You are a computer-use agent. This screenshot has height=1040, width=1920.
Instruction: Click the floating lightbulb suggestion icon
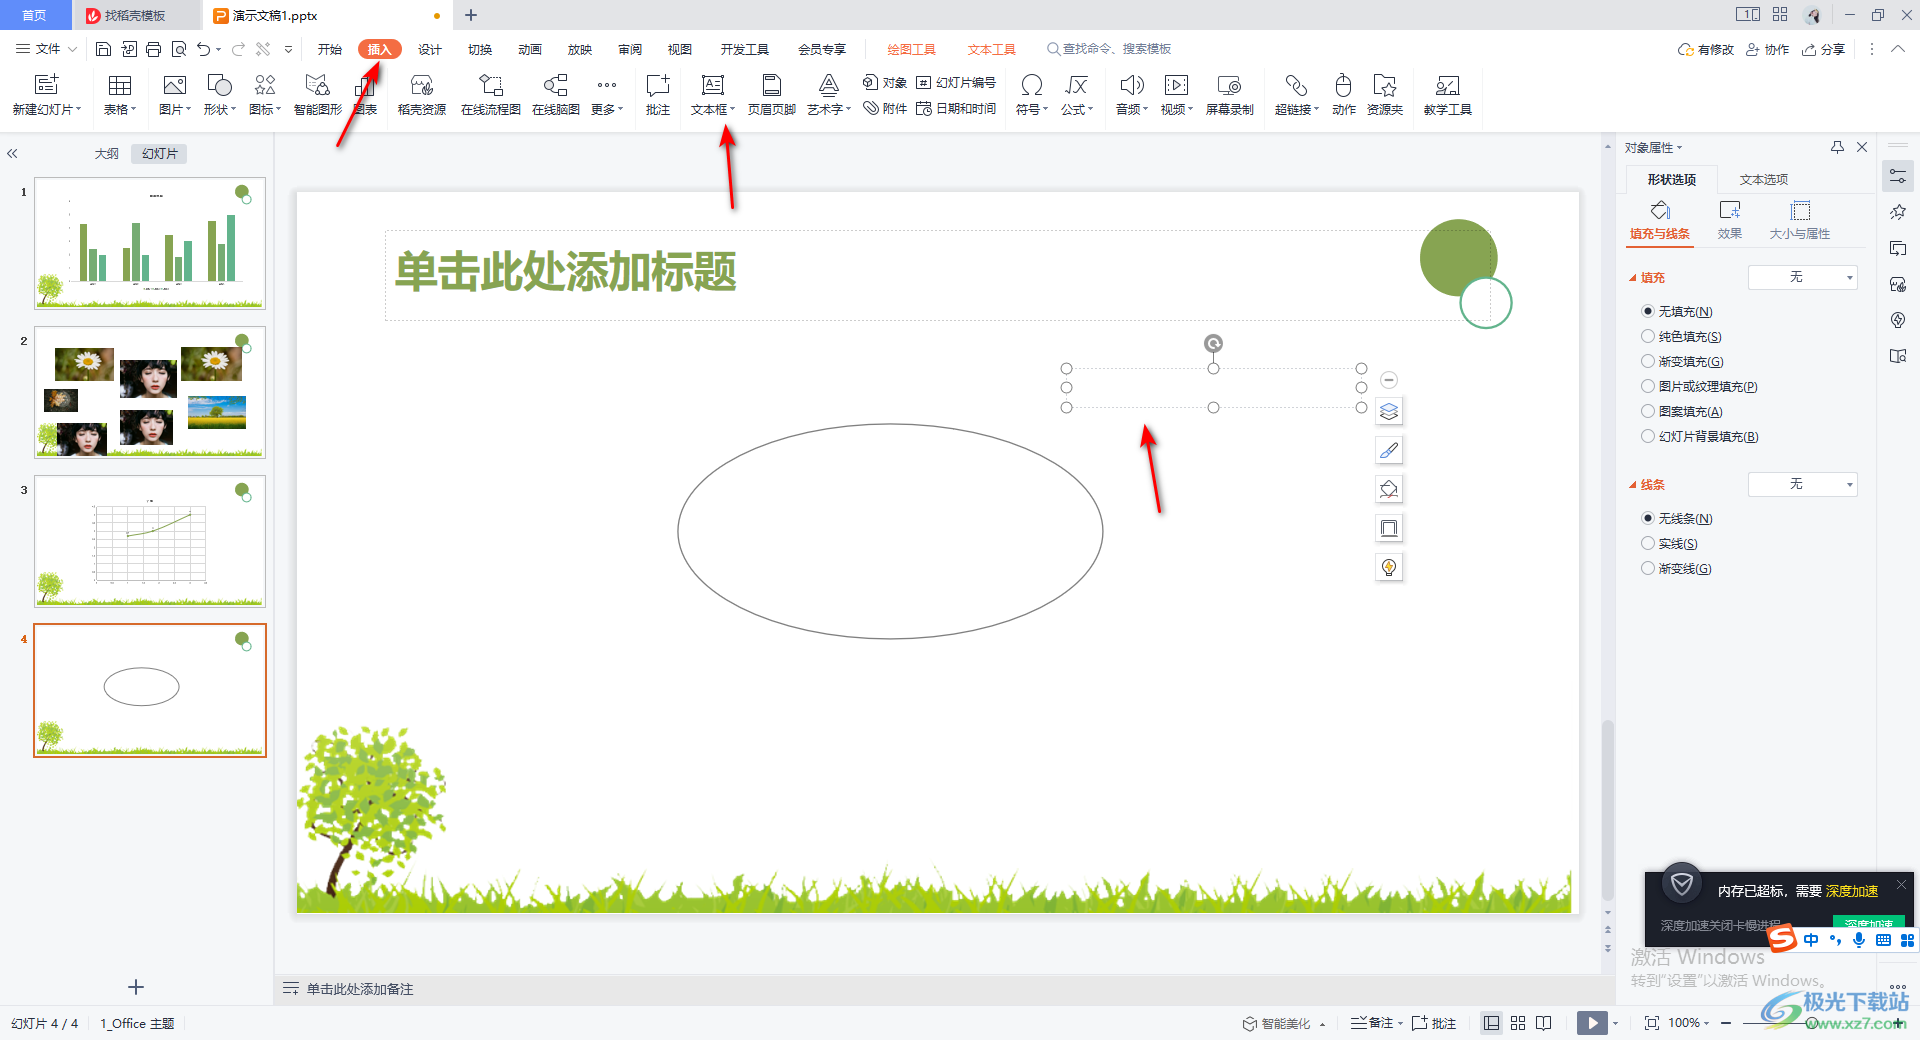click(x=1389, y=567)
